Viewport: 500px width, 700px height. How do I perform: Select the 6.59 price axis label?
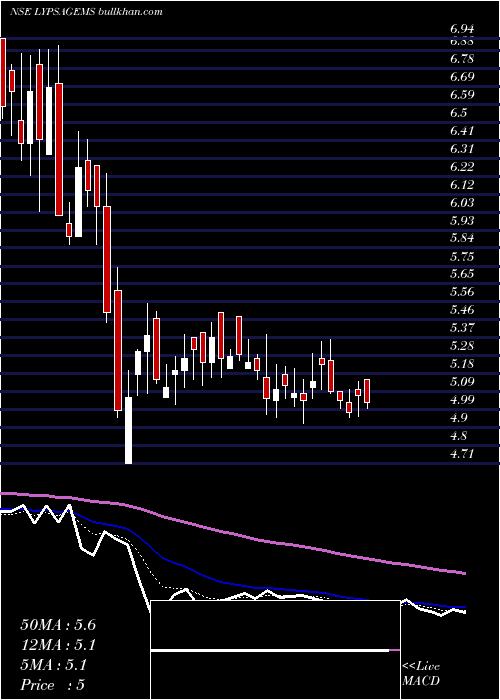click(462, 95)
